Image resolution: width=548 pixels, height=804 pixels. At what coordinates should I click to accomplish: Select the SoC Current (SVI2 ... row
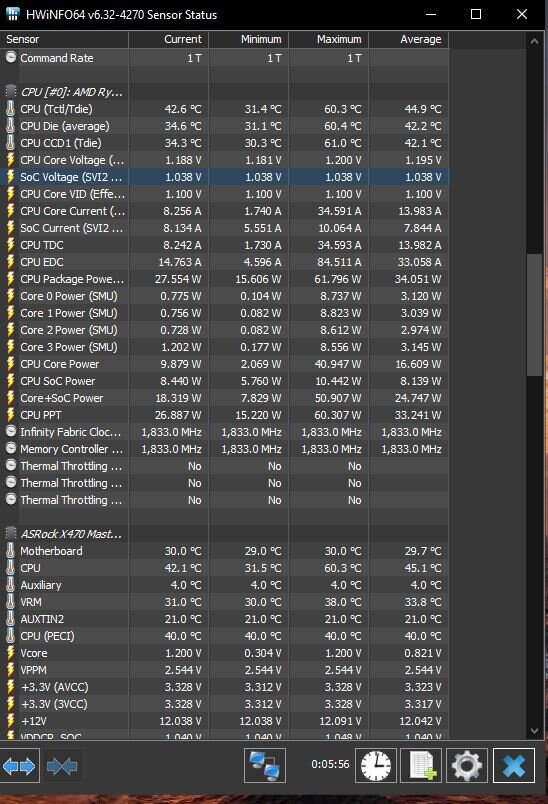click(225, 228)
